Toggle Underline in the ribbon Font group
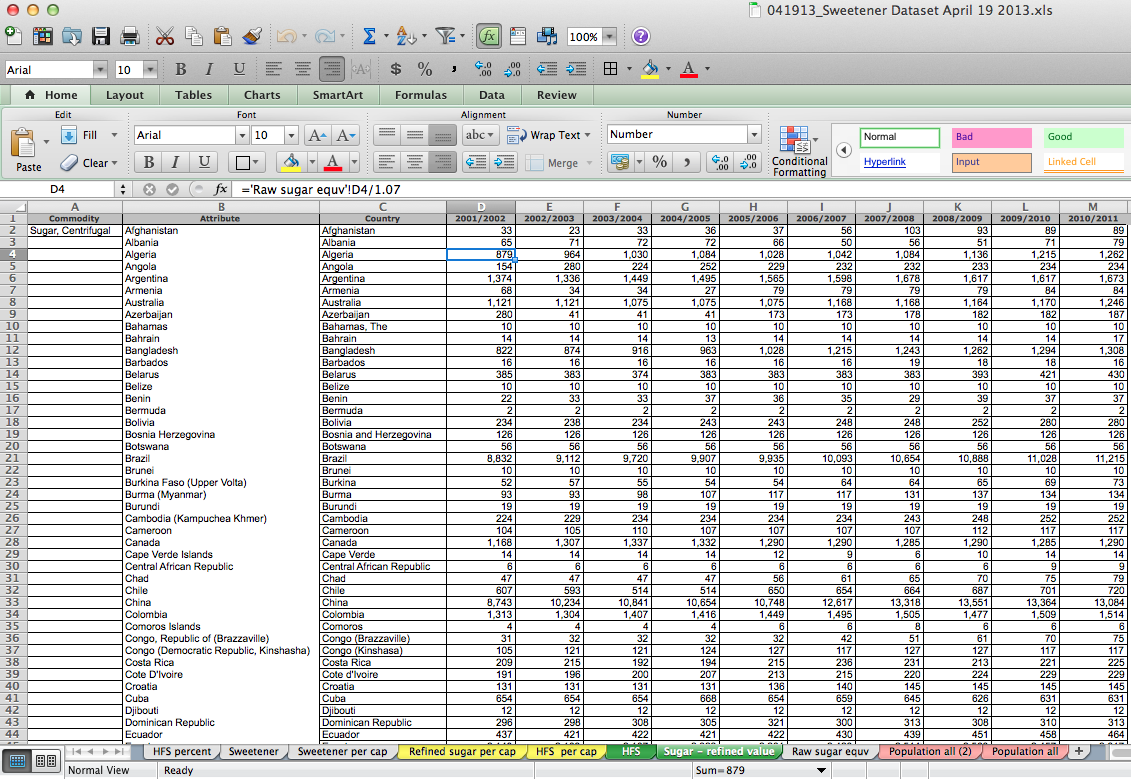Screen dimensions: 1131x779 point(204,162)
